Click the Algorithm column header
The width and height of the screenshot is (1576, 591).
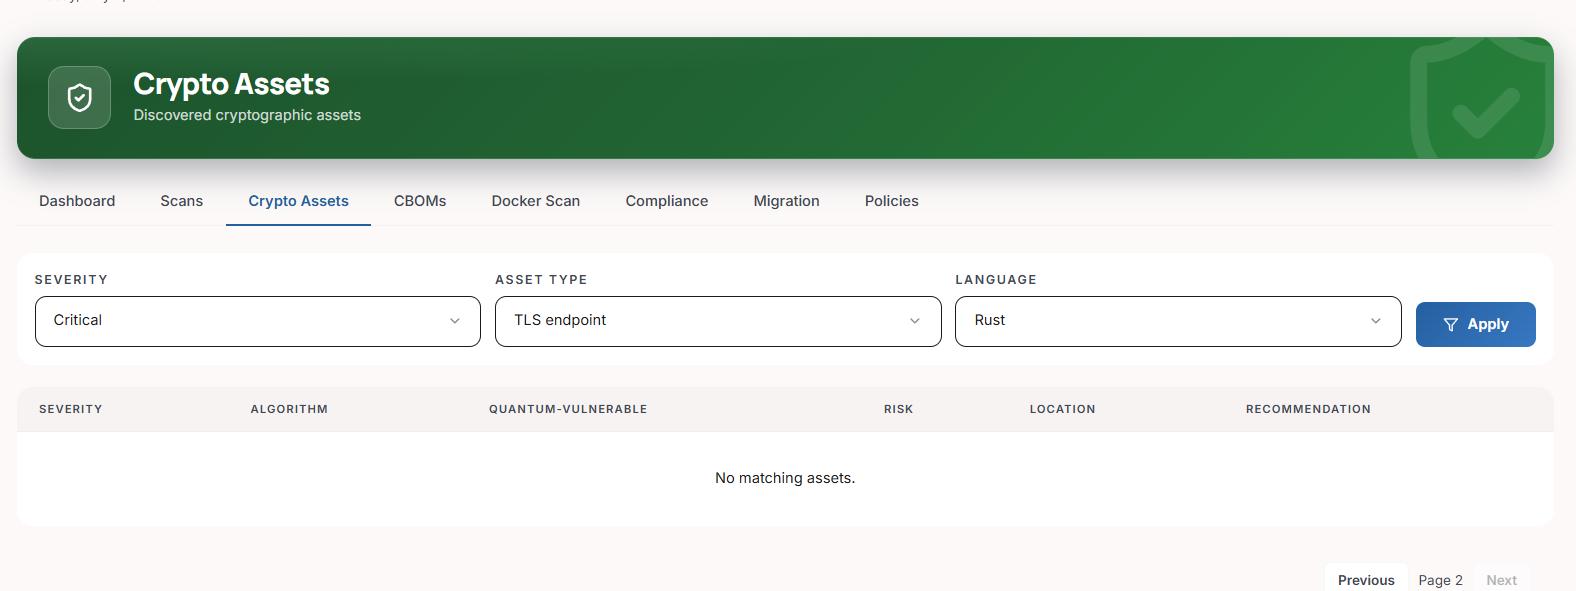289,409
